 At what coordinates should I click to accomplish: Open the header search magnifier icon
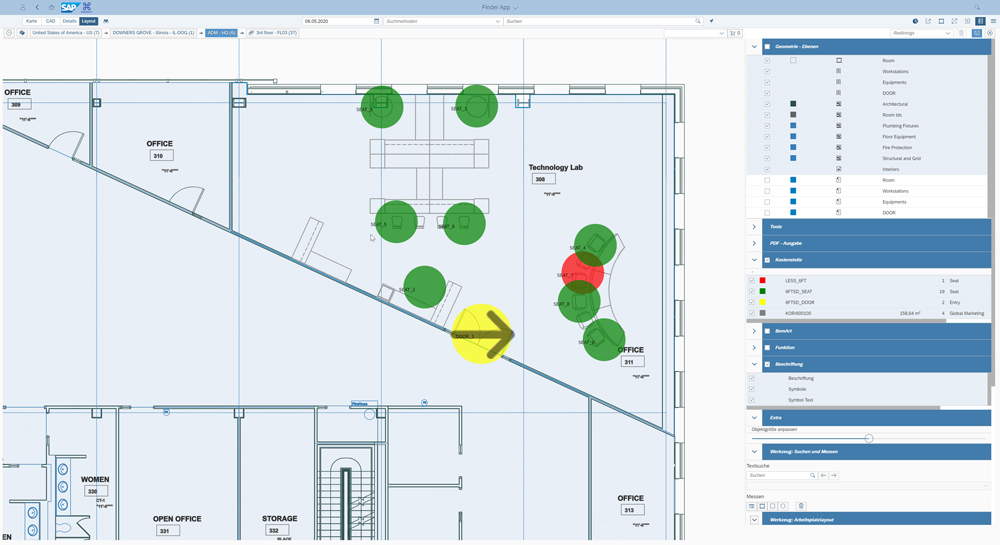[x=976, y=7]
